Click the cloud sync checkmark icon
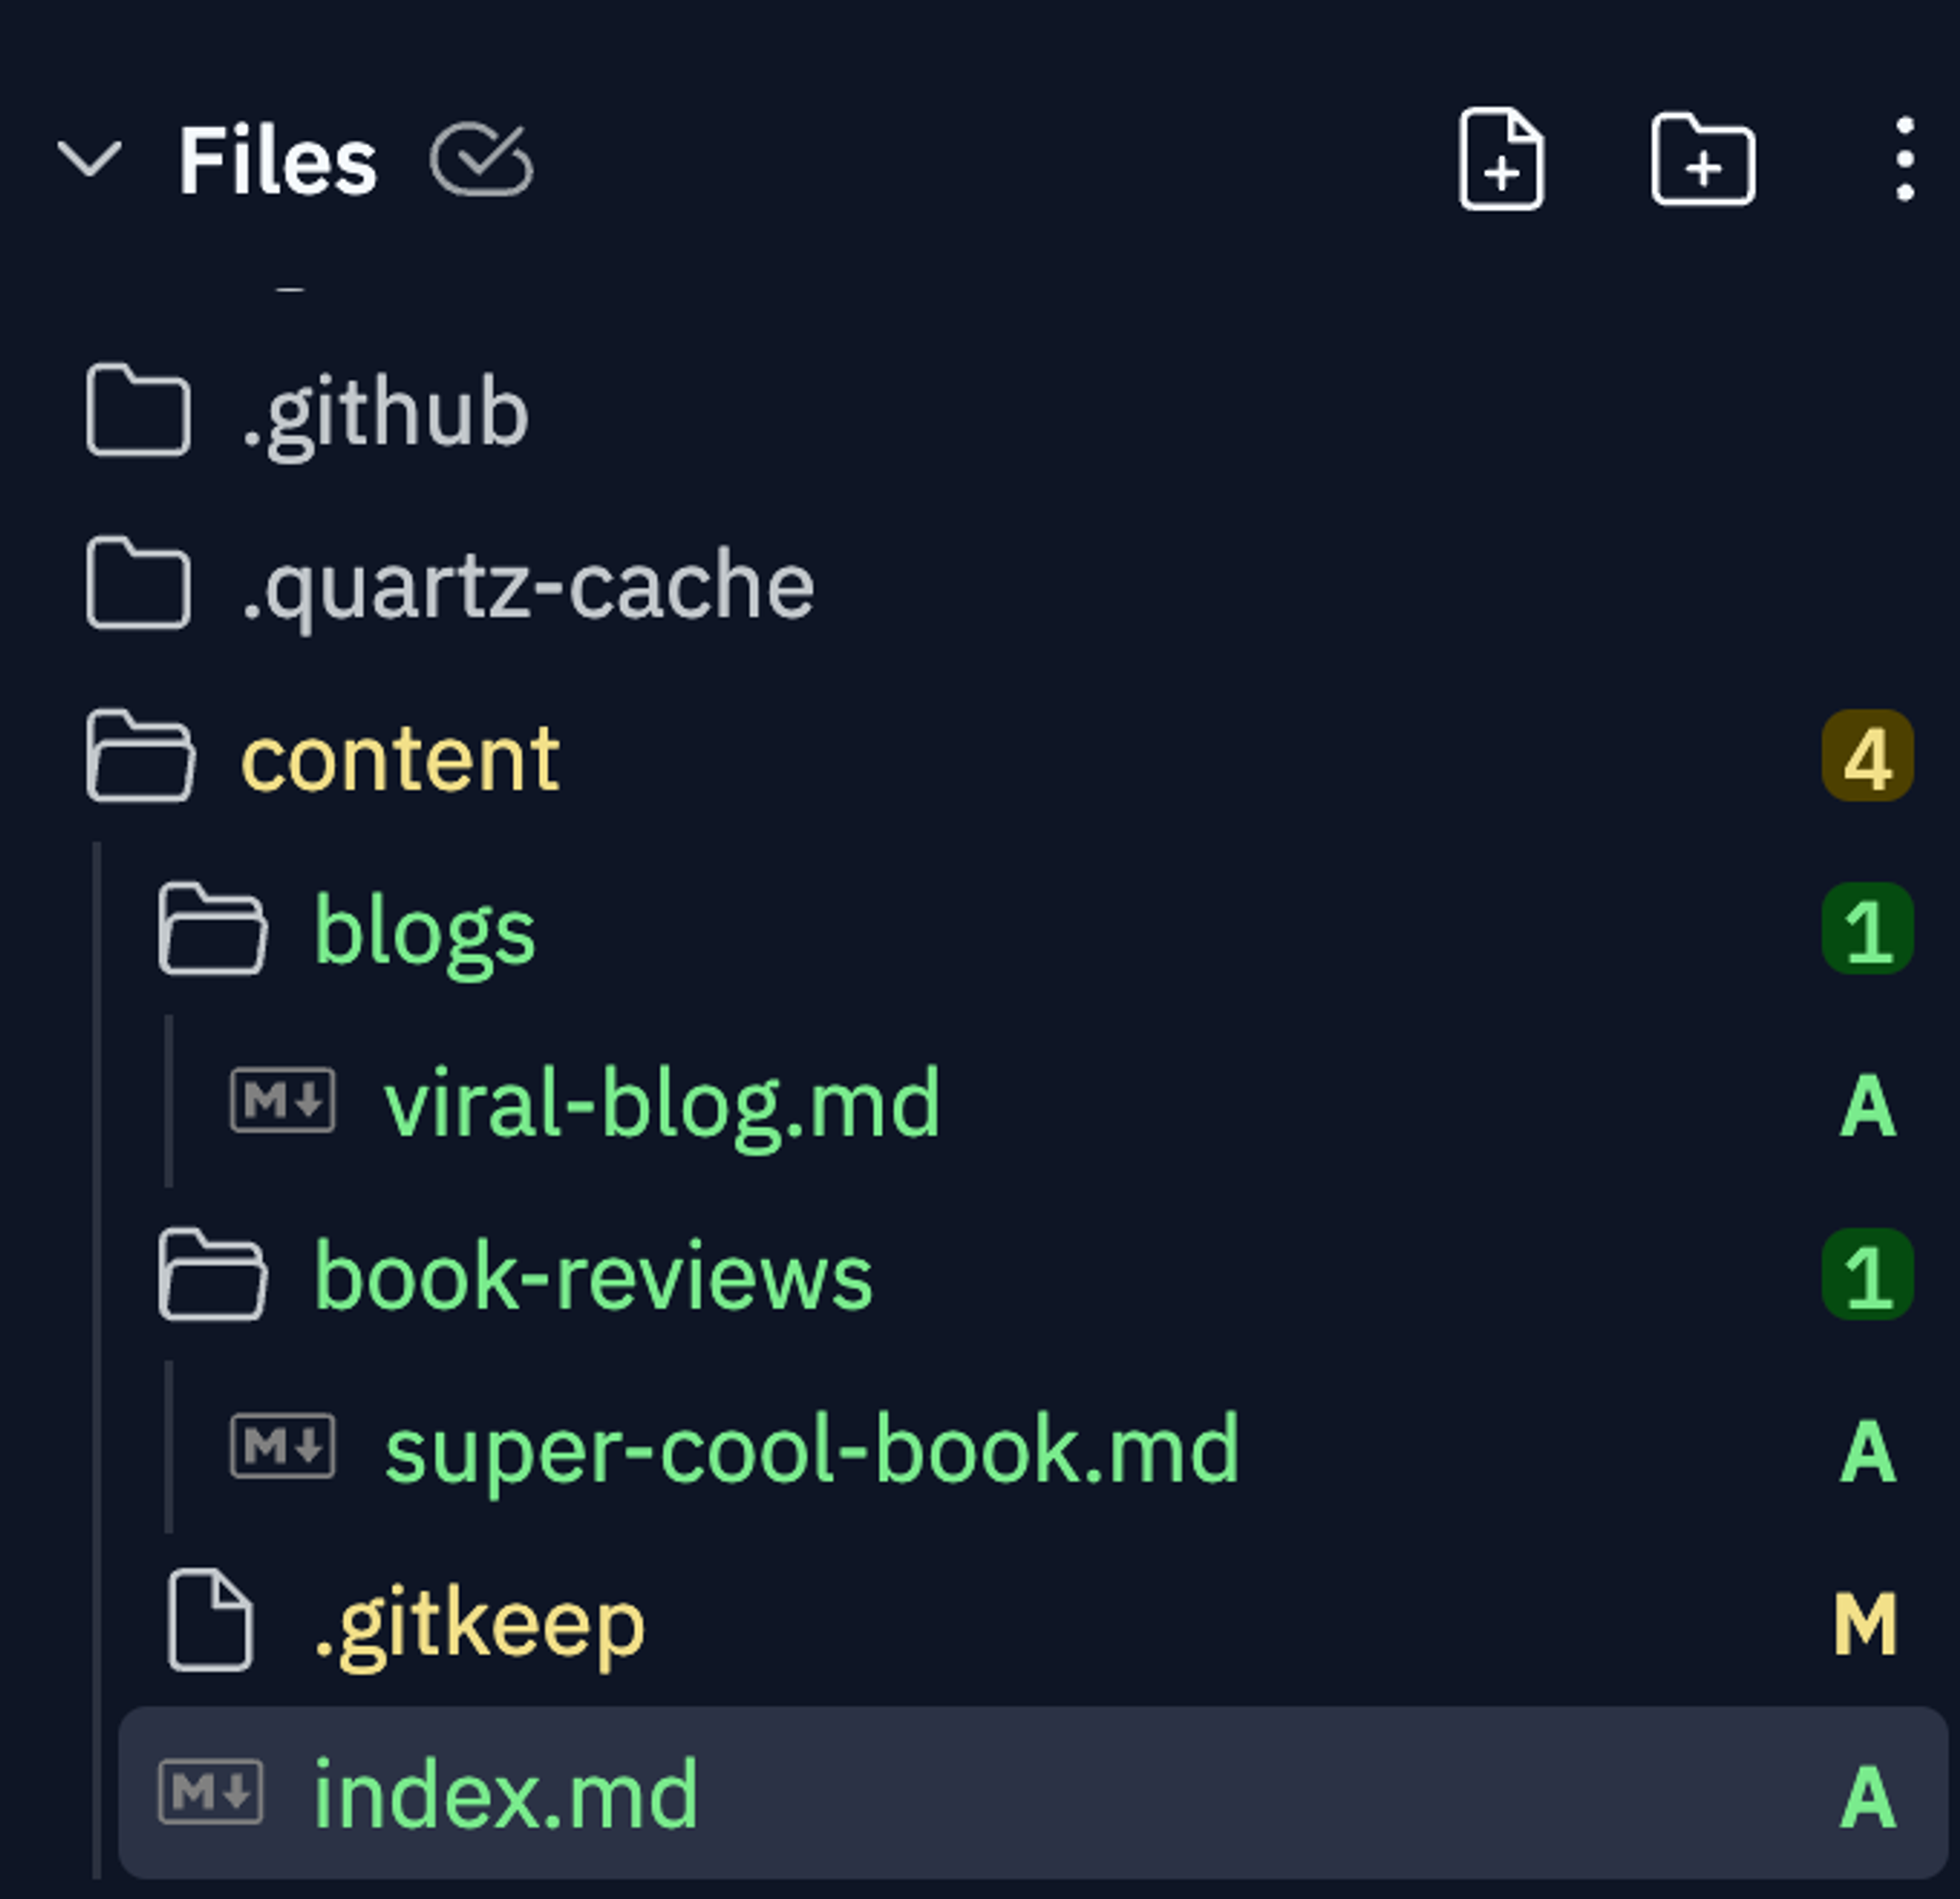Viewport: 1960px width, 1899px height. click(x=481, y=160)
